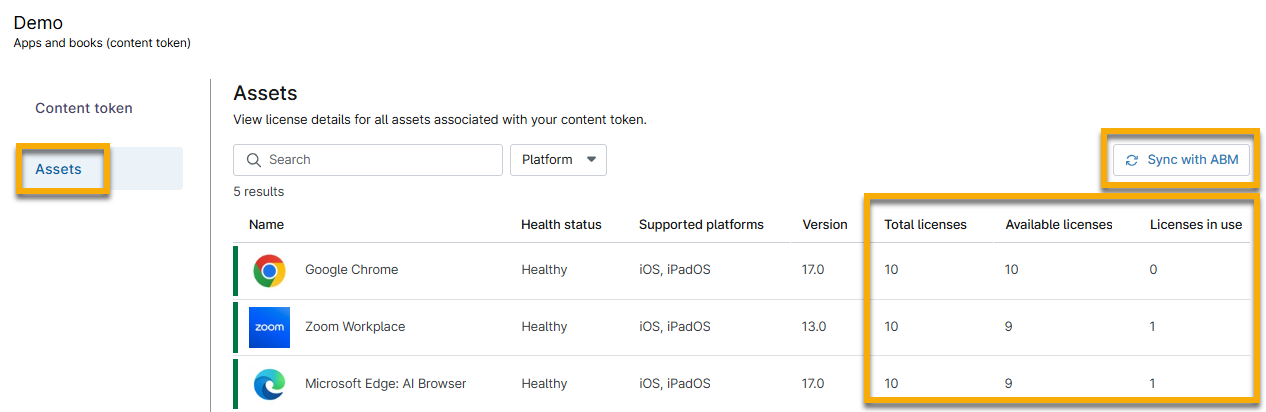Viewport: 1266px width, 412px height.
Task: Switch to the Content token tab
Action: point(84,108)
